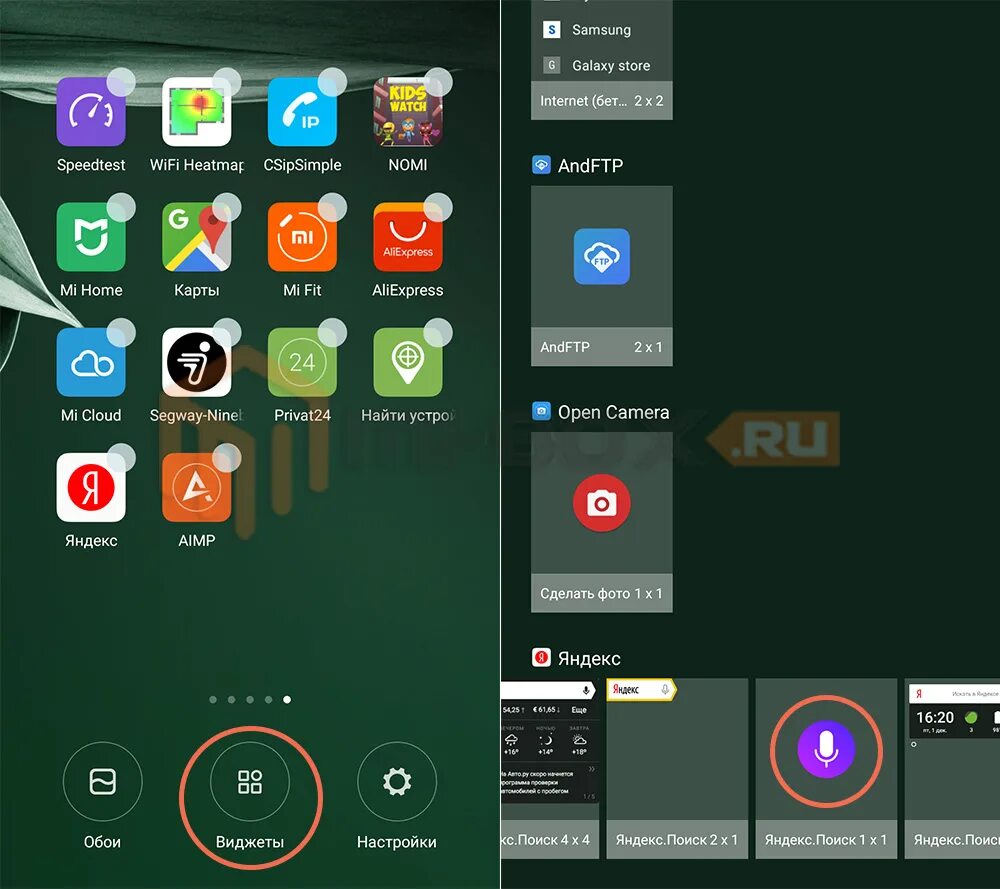
Task: Open the AliExpress app
Action: [408, 237]
